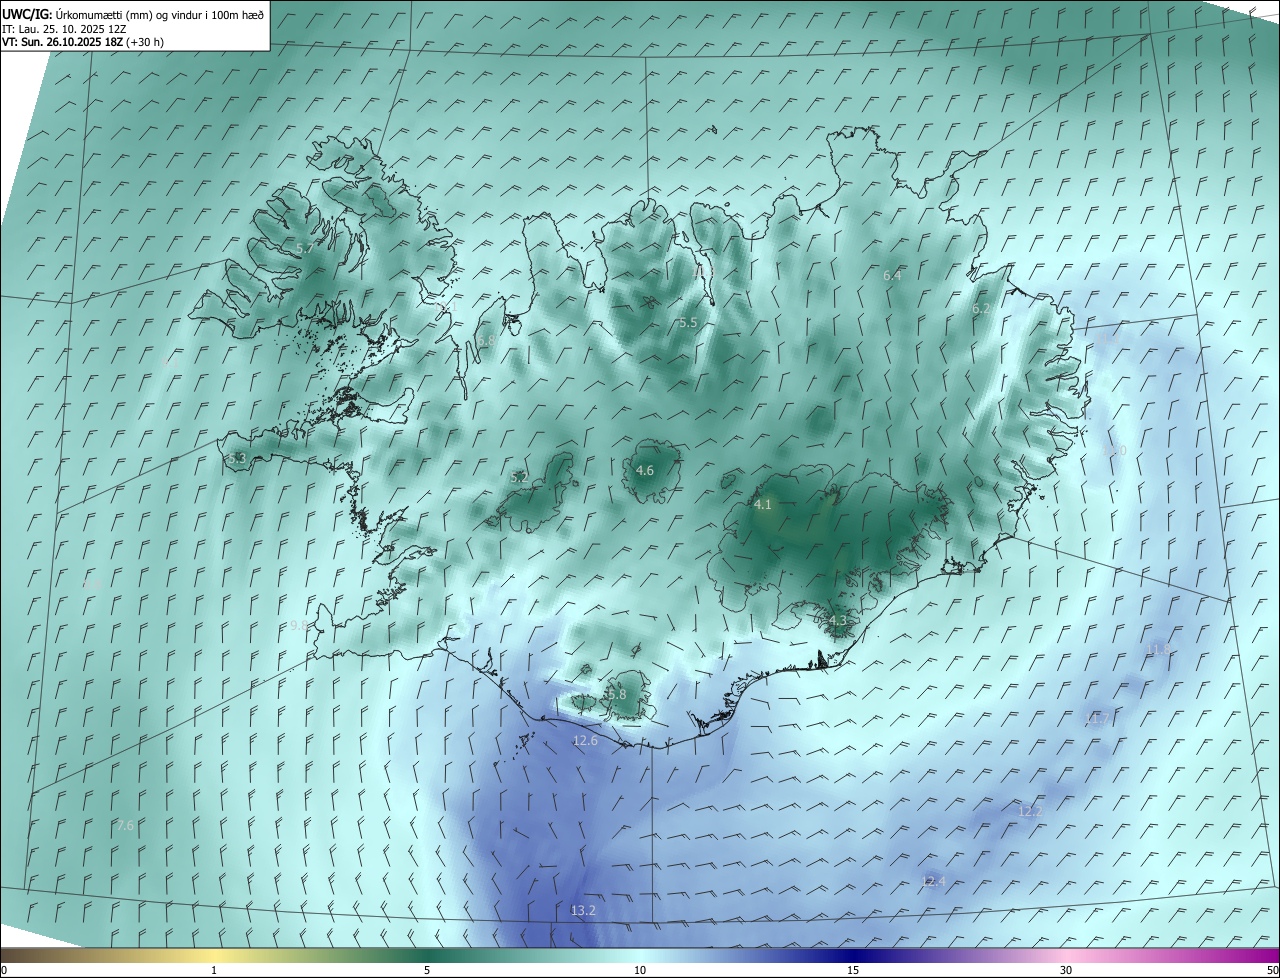Click the valid time line "VT: Sun. 26.10.2025 18Z (+30 h)"
This screenshot has height=978, width=1280.
pyautogui.click(x=83, y=42)
